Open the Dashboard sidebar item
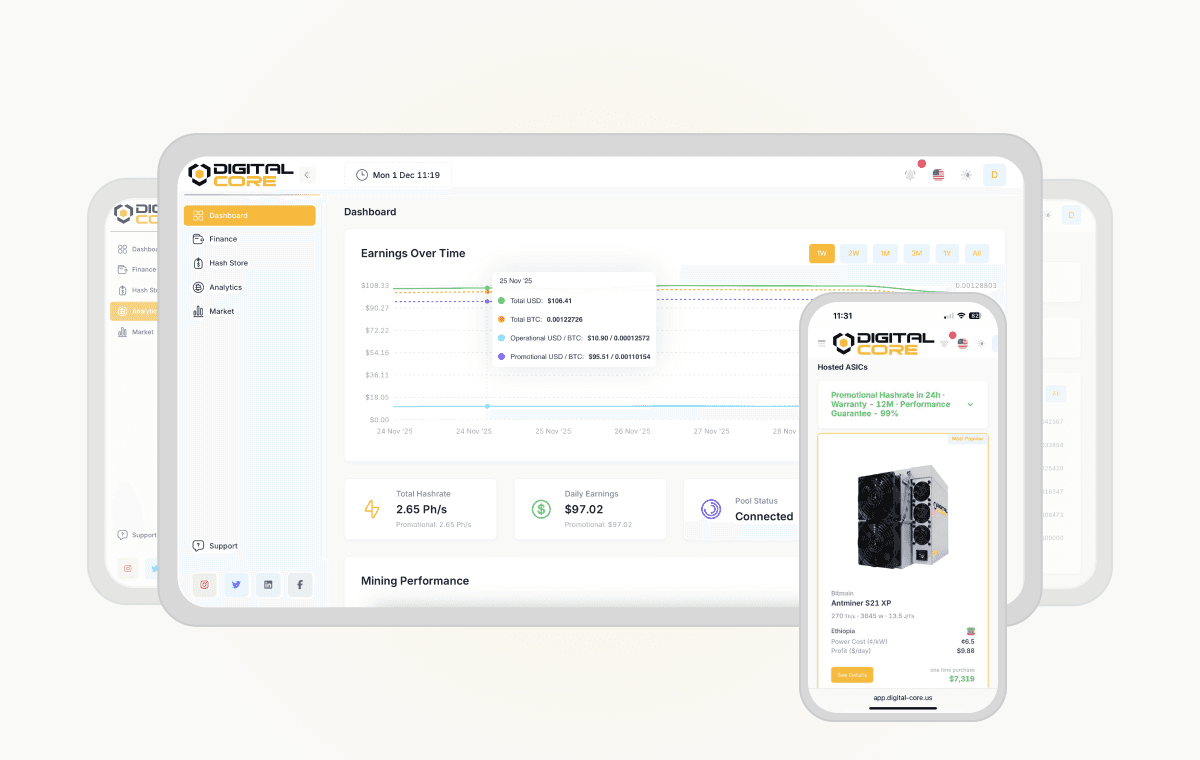This screenshot has width=1200, height=760. pyautogui.click(x=250, y=215)
